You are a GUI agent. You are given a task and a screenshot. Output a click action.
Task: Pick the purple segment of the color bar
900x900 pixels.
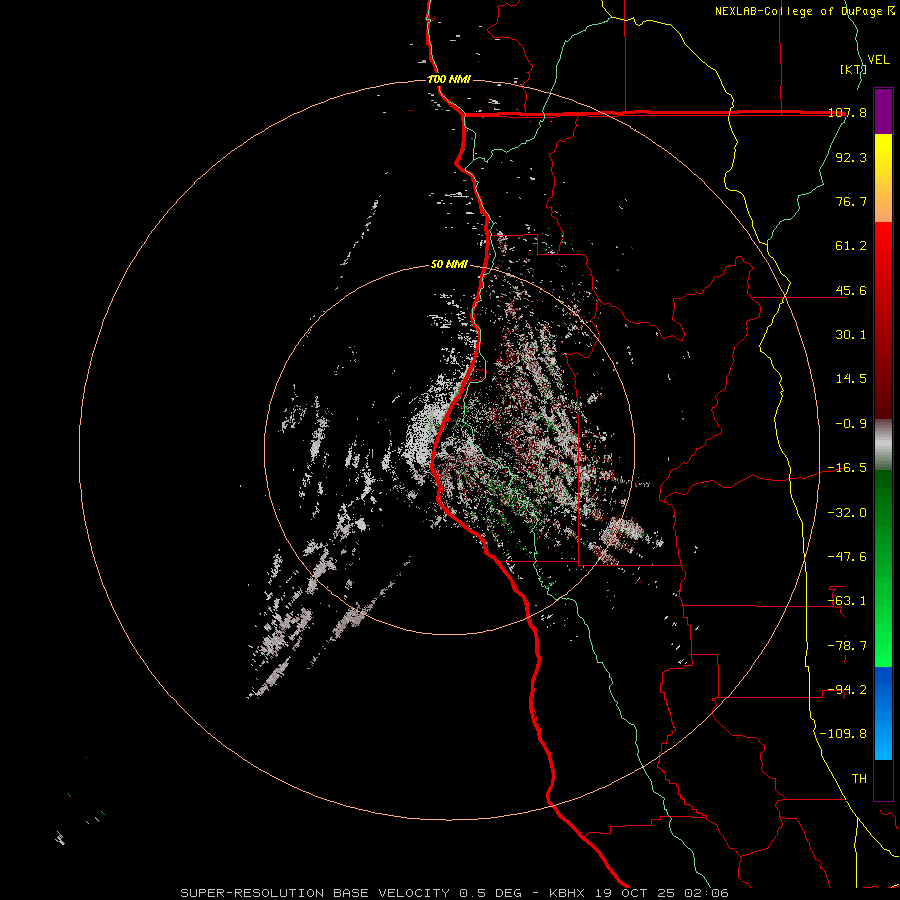(x=883, y=111)
